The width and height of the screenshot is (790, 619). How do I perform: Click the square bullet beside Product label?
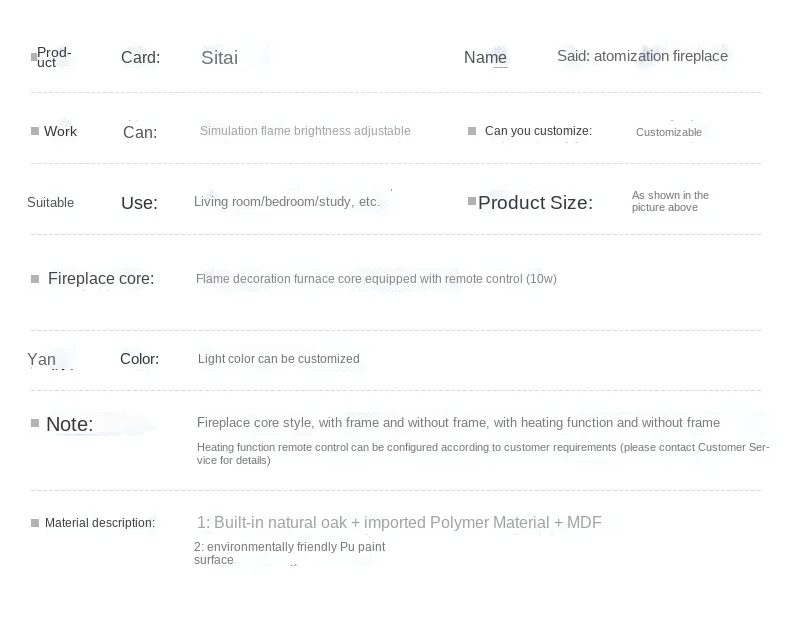[34, 57]
